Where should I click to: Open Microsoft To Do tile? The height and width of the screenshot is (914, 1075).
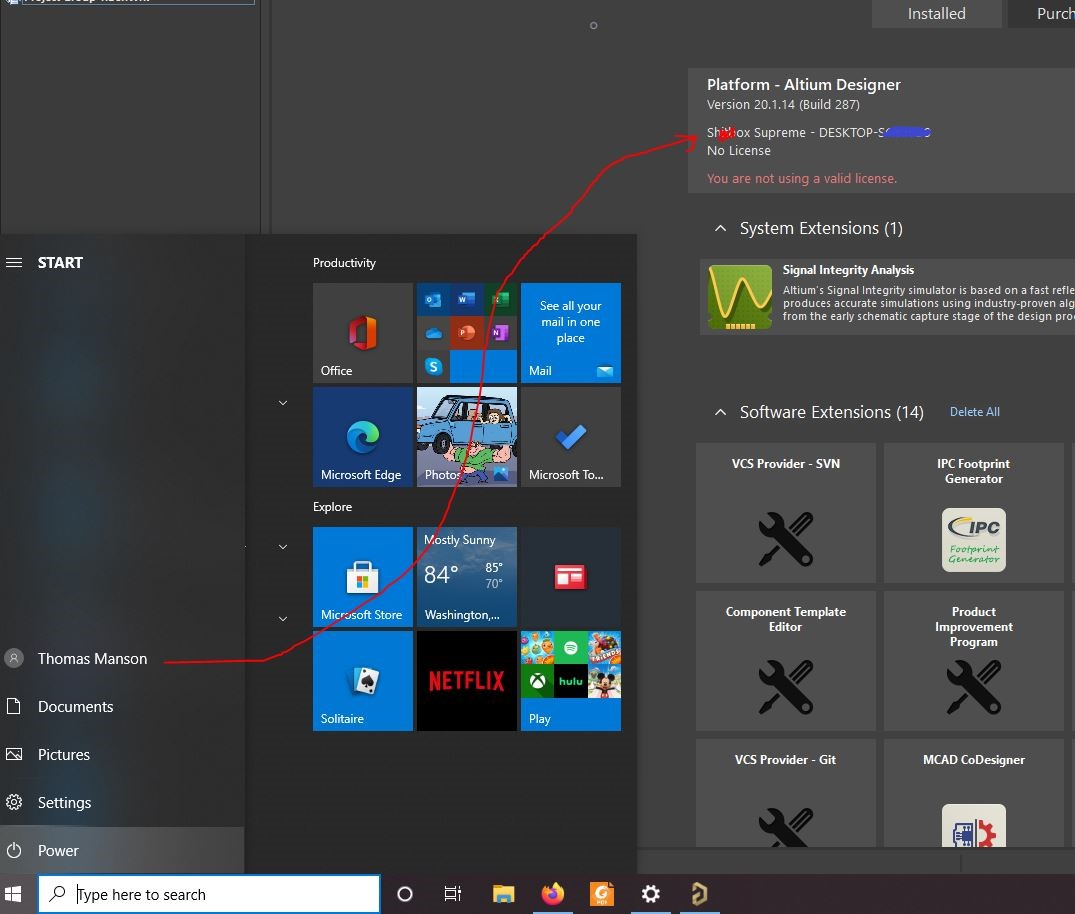(x=570, y=437)
